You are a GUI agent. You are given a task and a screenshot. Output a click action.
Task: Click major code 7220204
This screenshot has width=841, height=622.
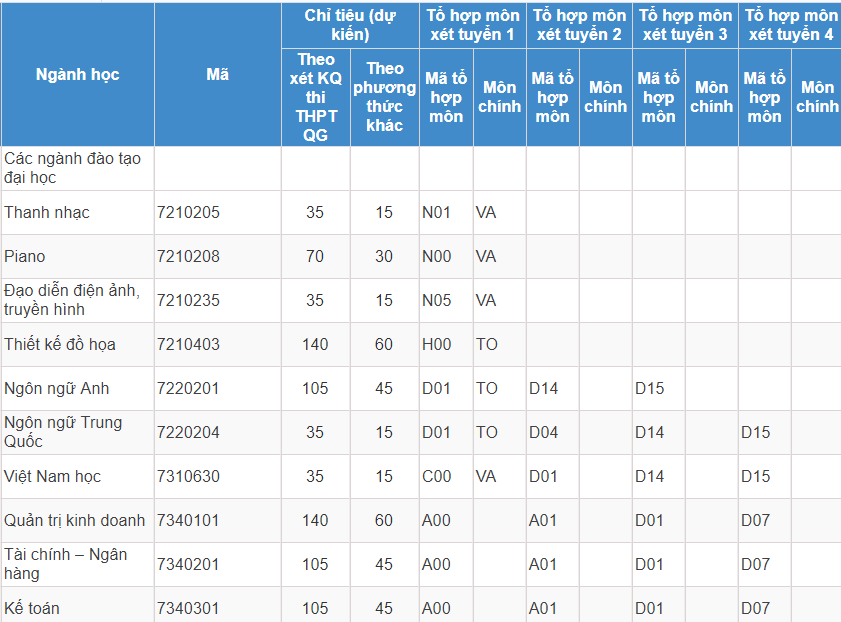coord(188,432)
